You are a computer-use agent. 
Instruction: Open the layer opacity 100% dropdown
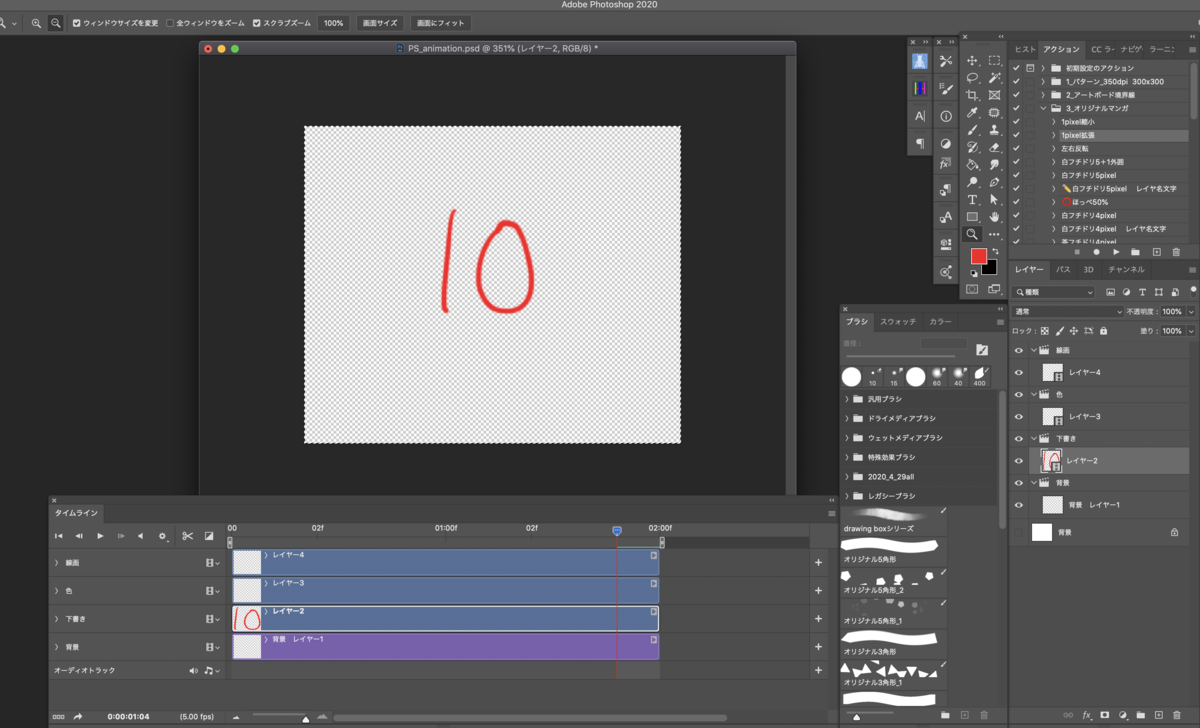1191,312
